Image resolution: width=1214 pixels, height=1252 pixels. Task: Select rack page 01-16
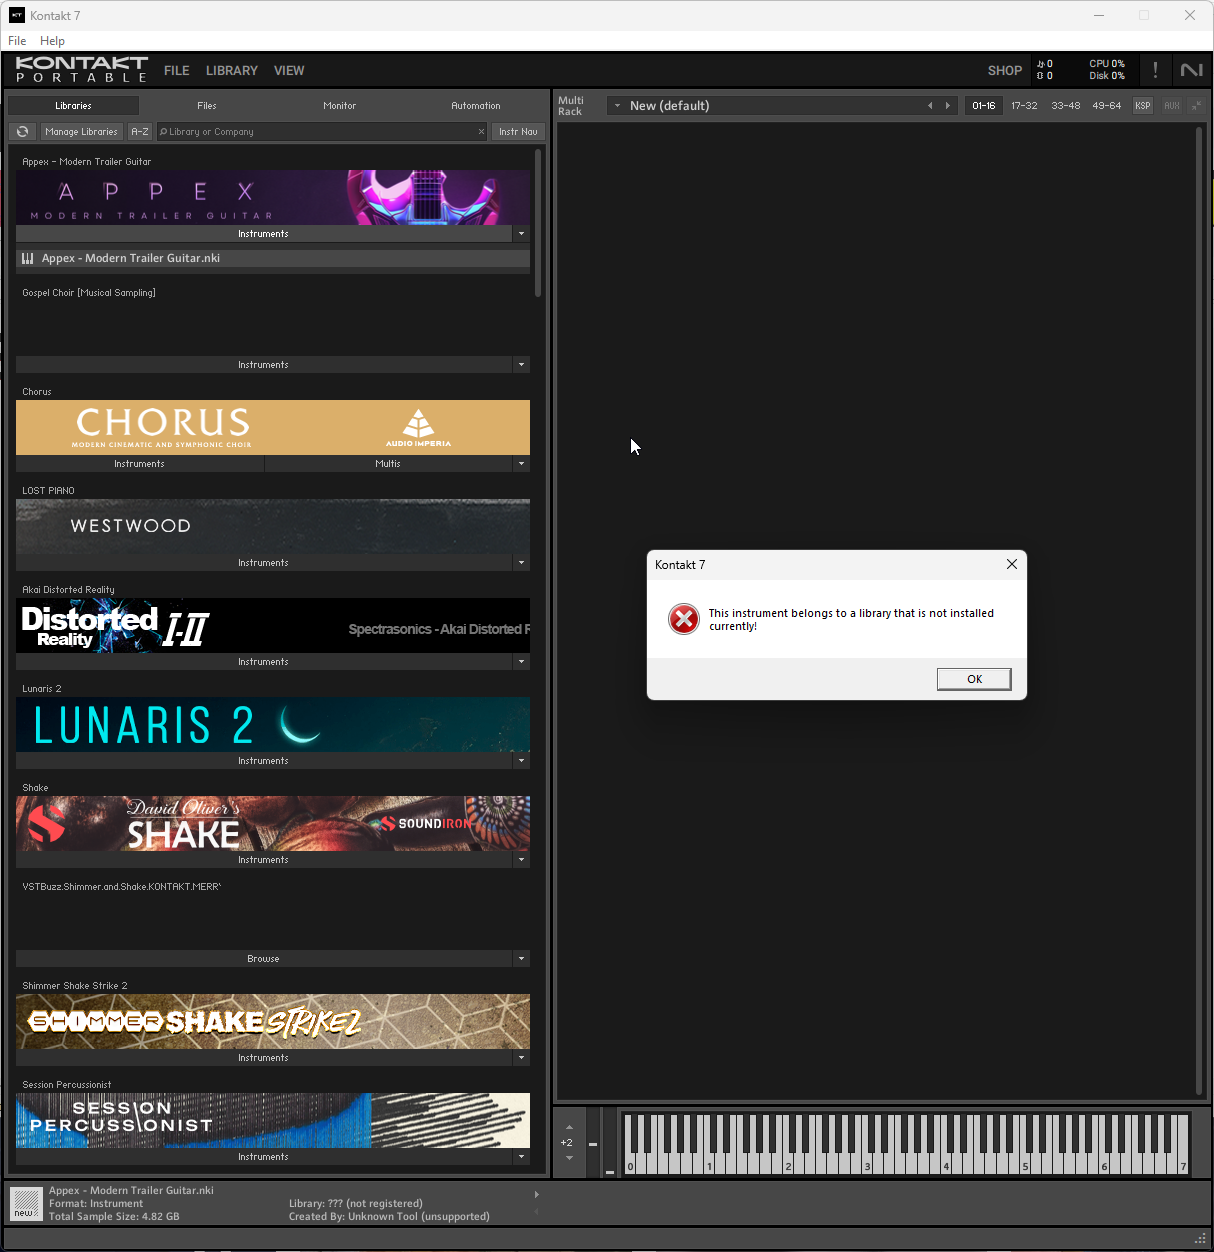pyautogui.click(x=984, y=105)
